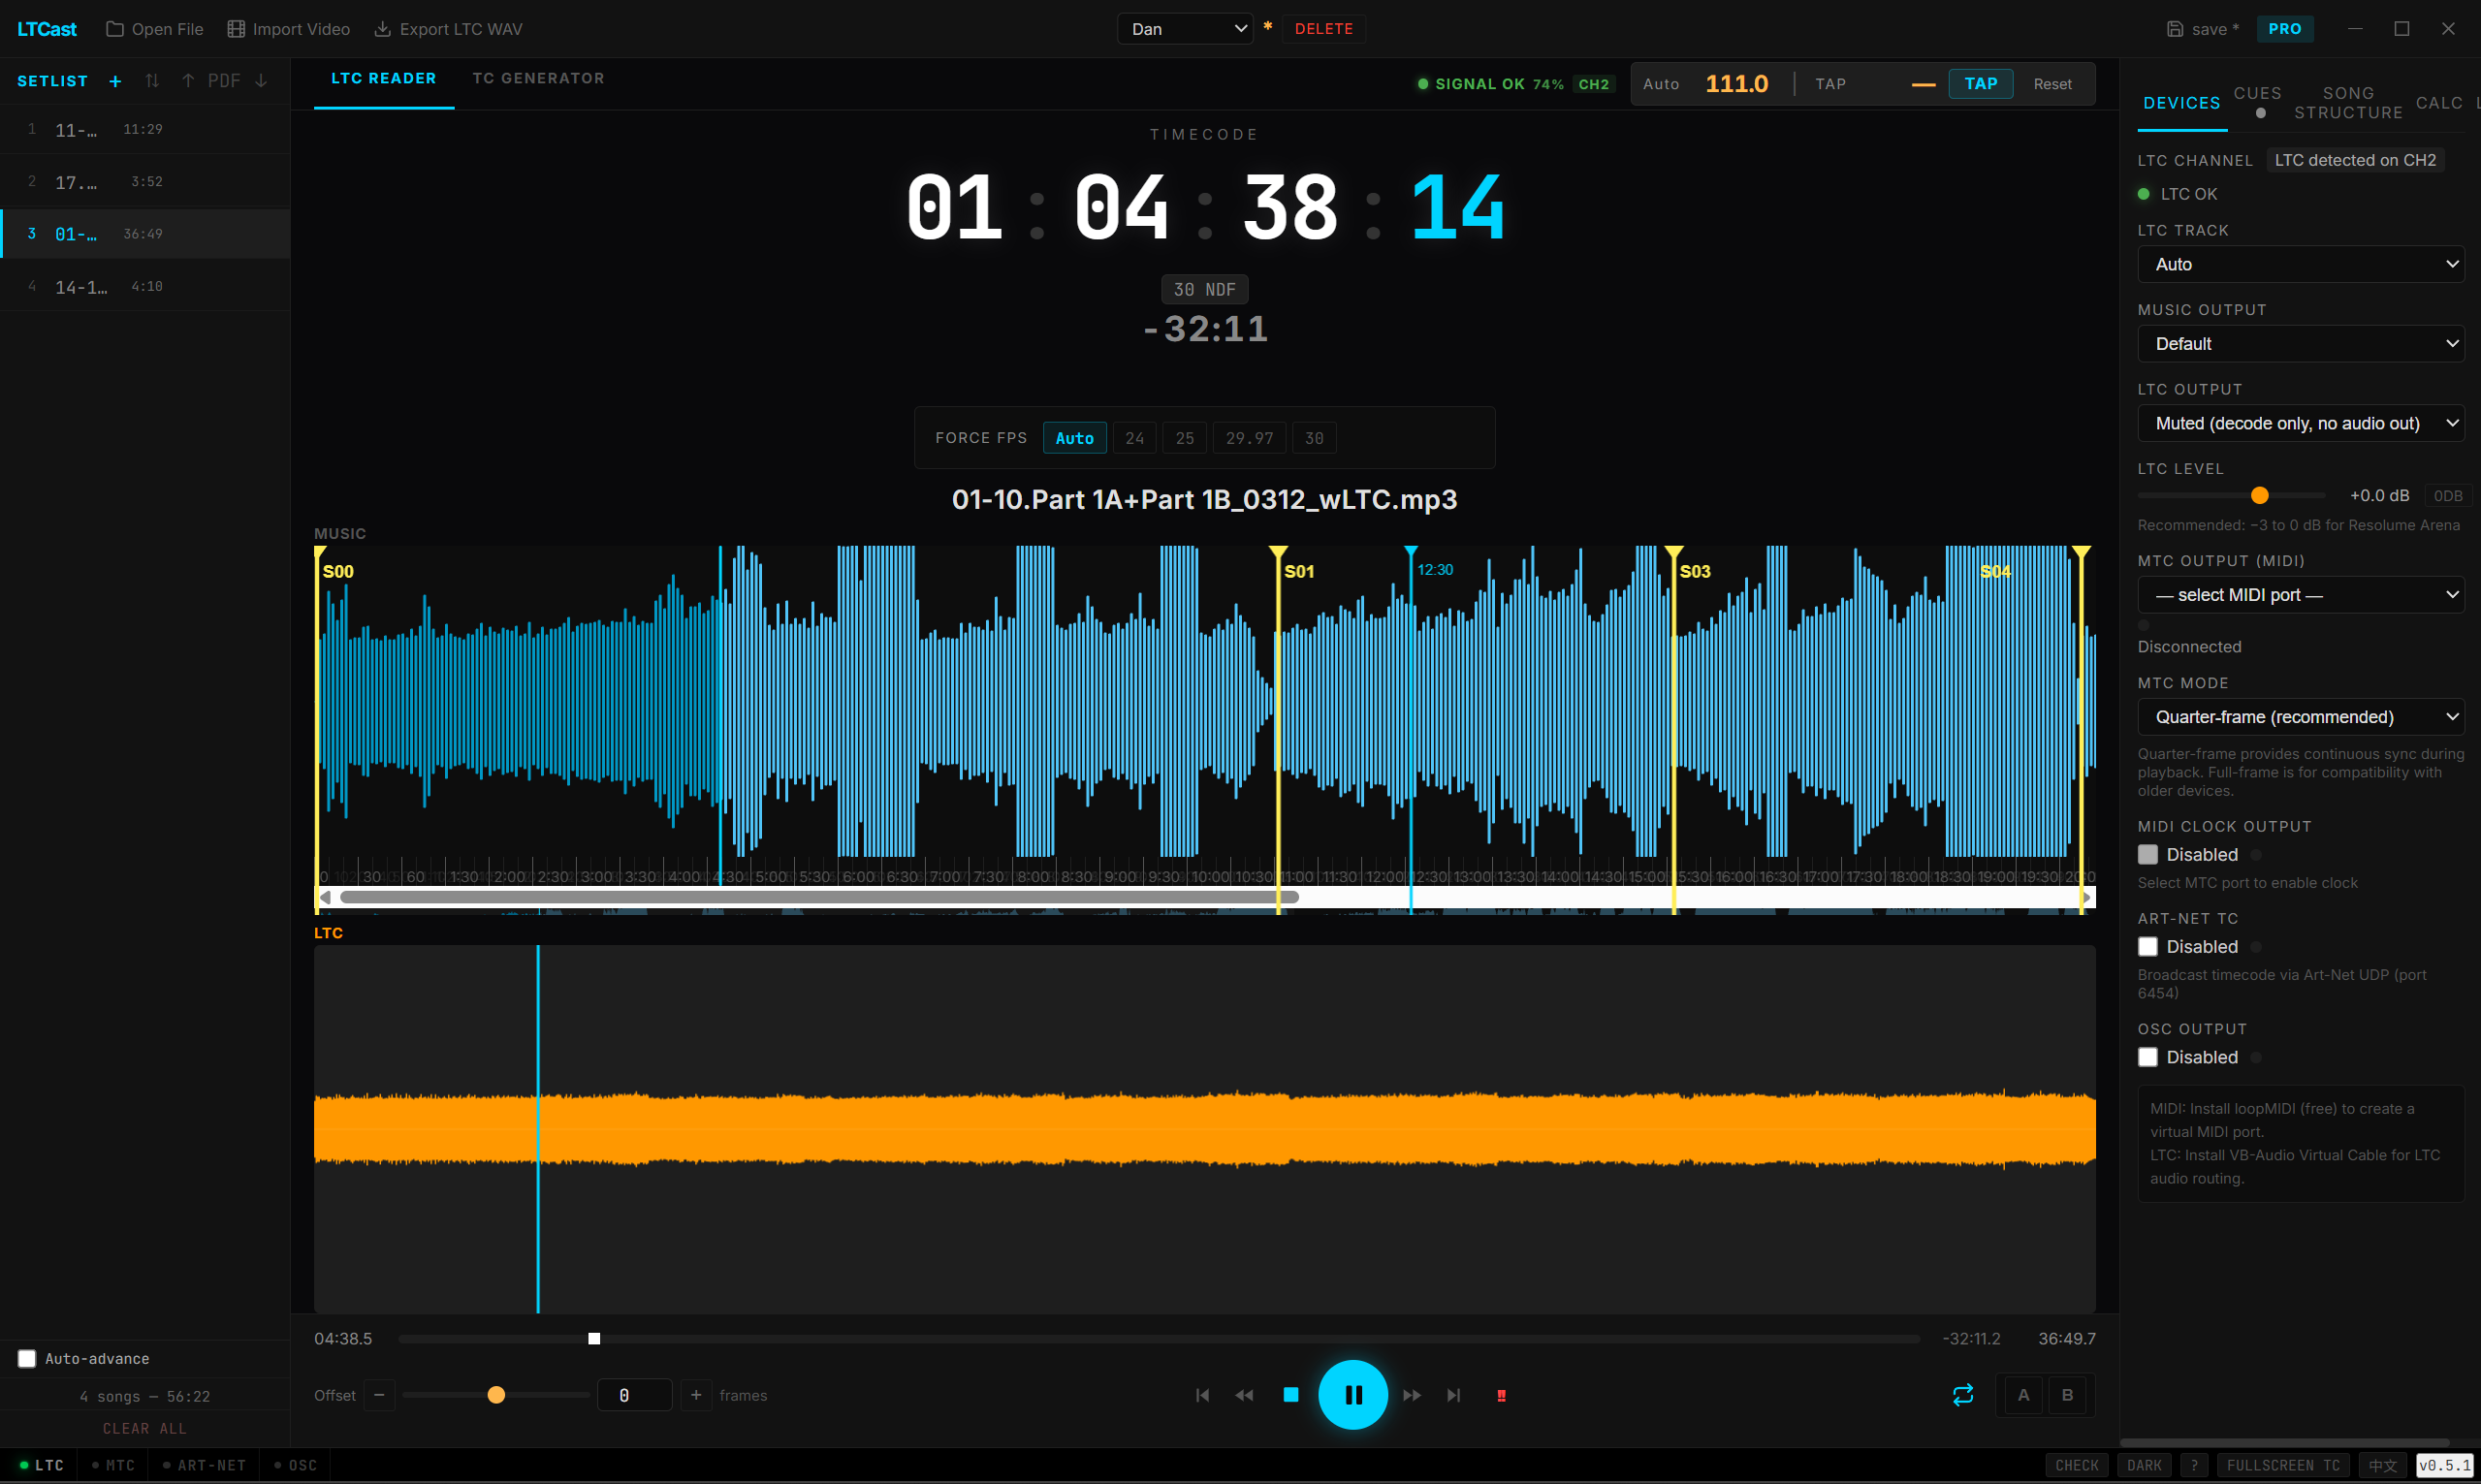The width and height of the screenshot is (2481, 1484).
Task: Switch the language with the 中文 button
Action: (x=2383, y=1465)
